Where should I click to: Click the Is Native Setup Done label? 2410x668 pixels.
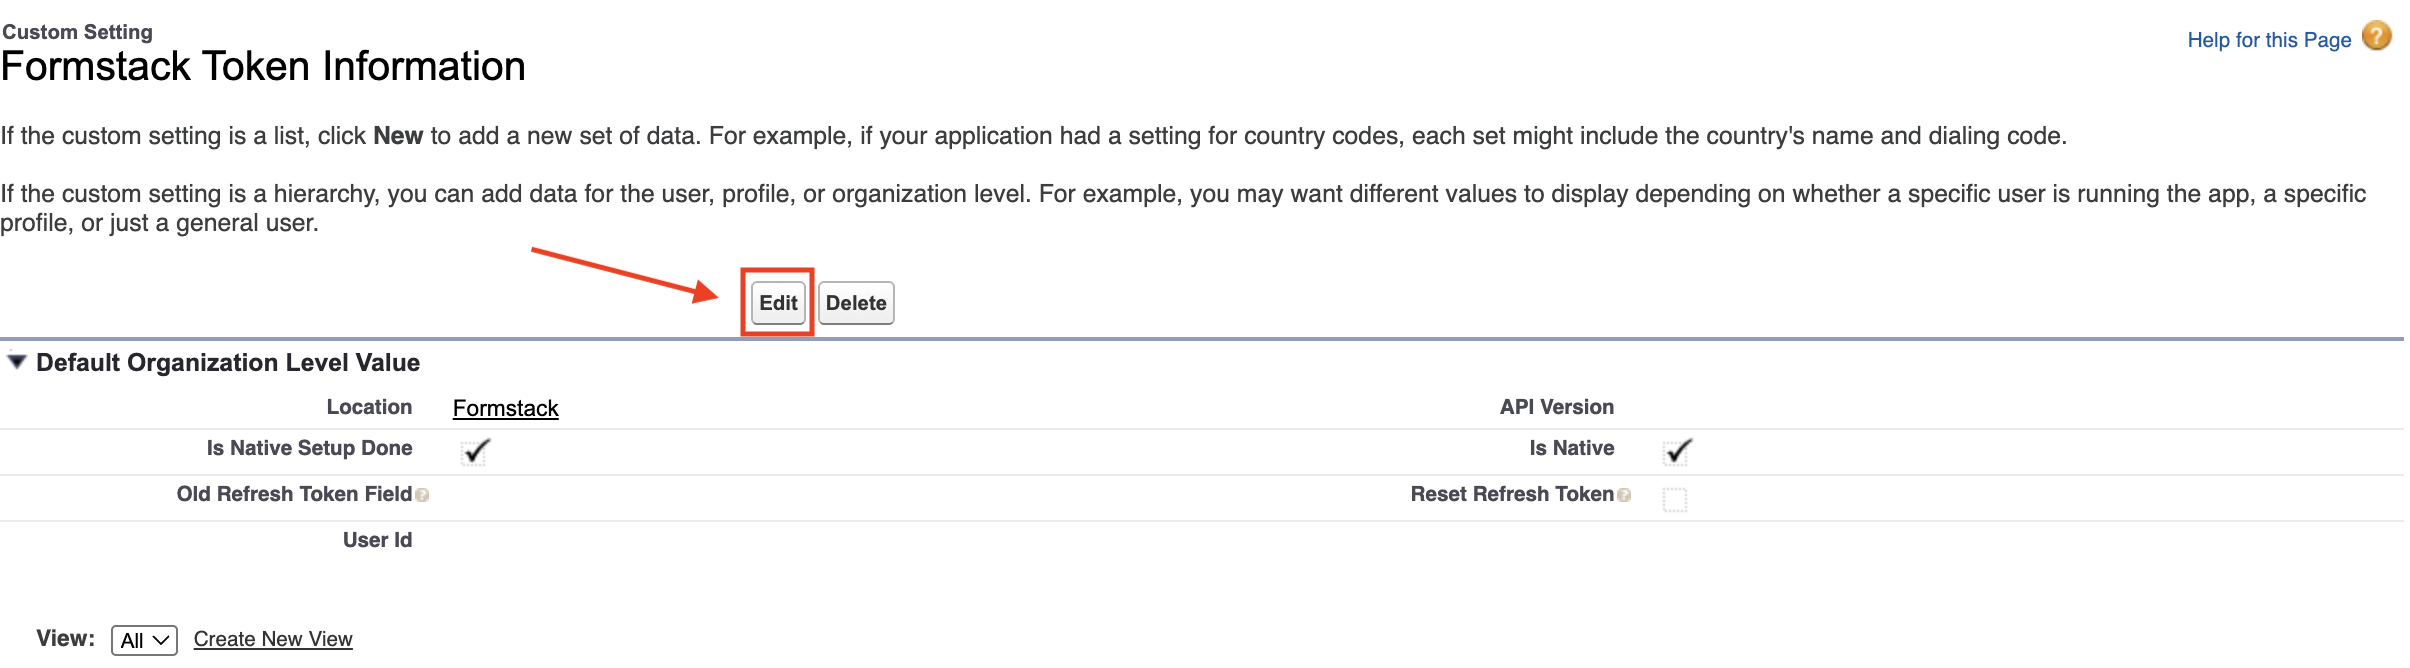click(309, 448)
